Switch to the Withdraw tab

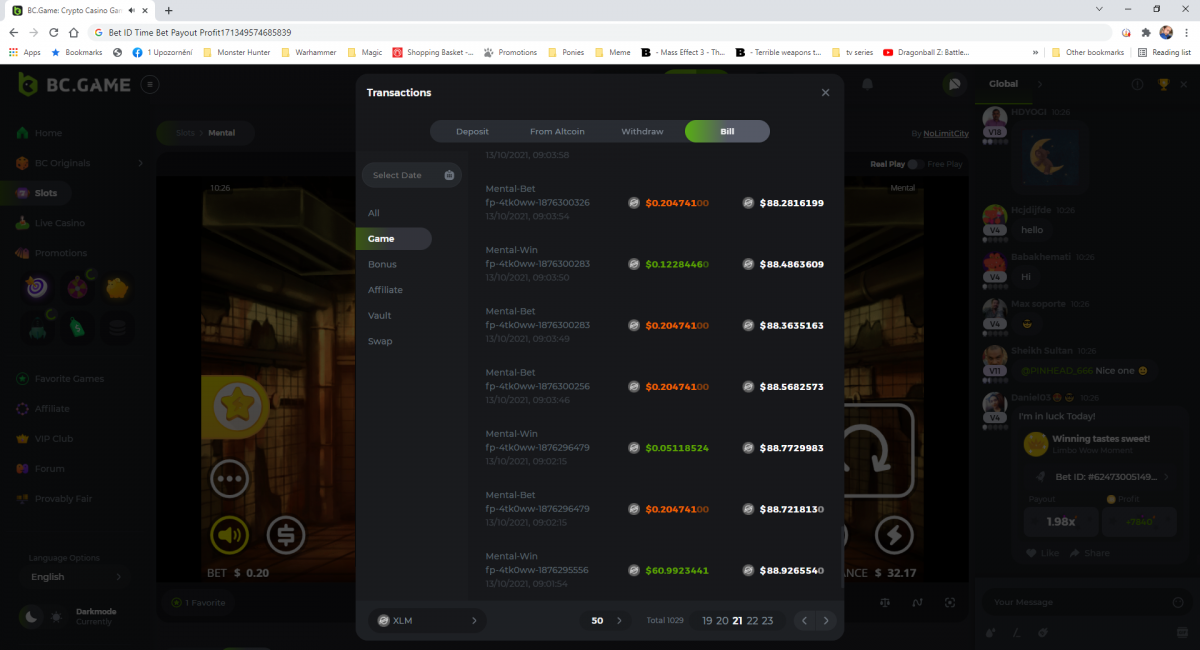click(x=642, y=132)
